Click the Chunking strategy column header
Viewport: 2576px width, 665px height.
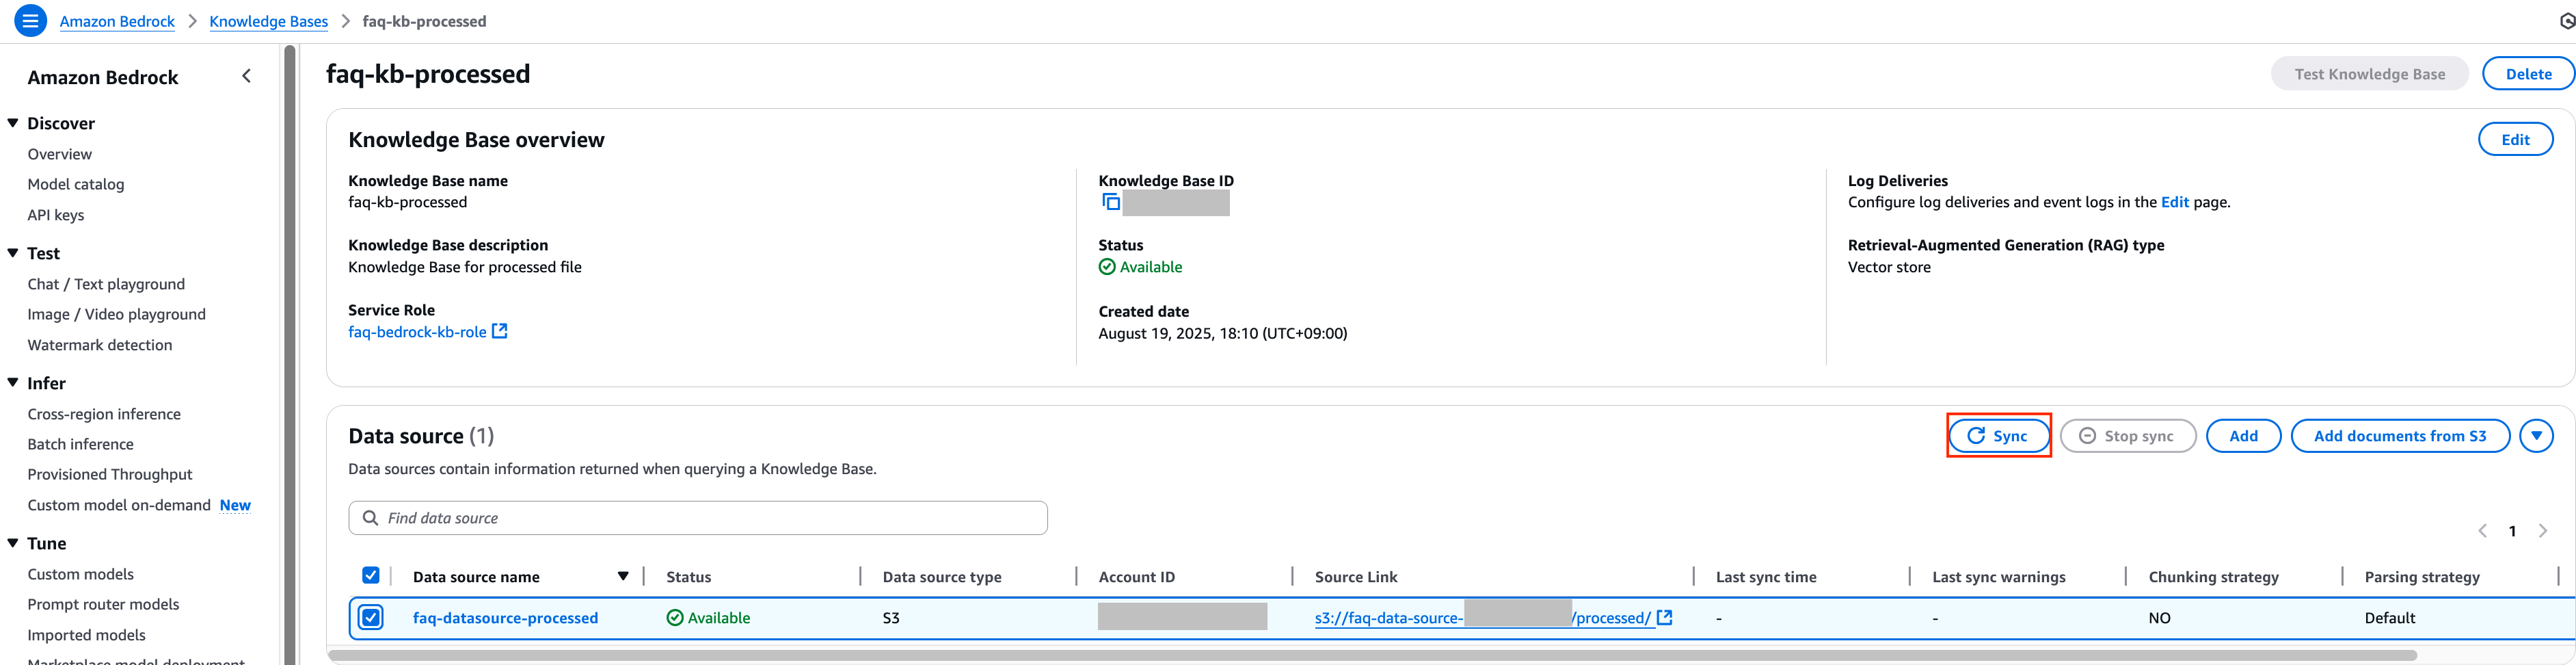pos(2213,577)
